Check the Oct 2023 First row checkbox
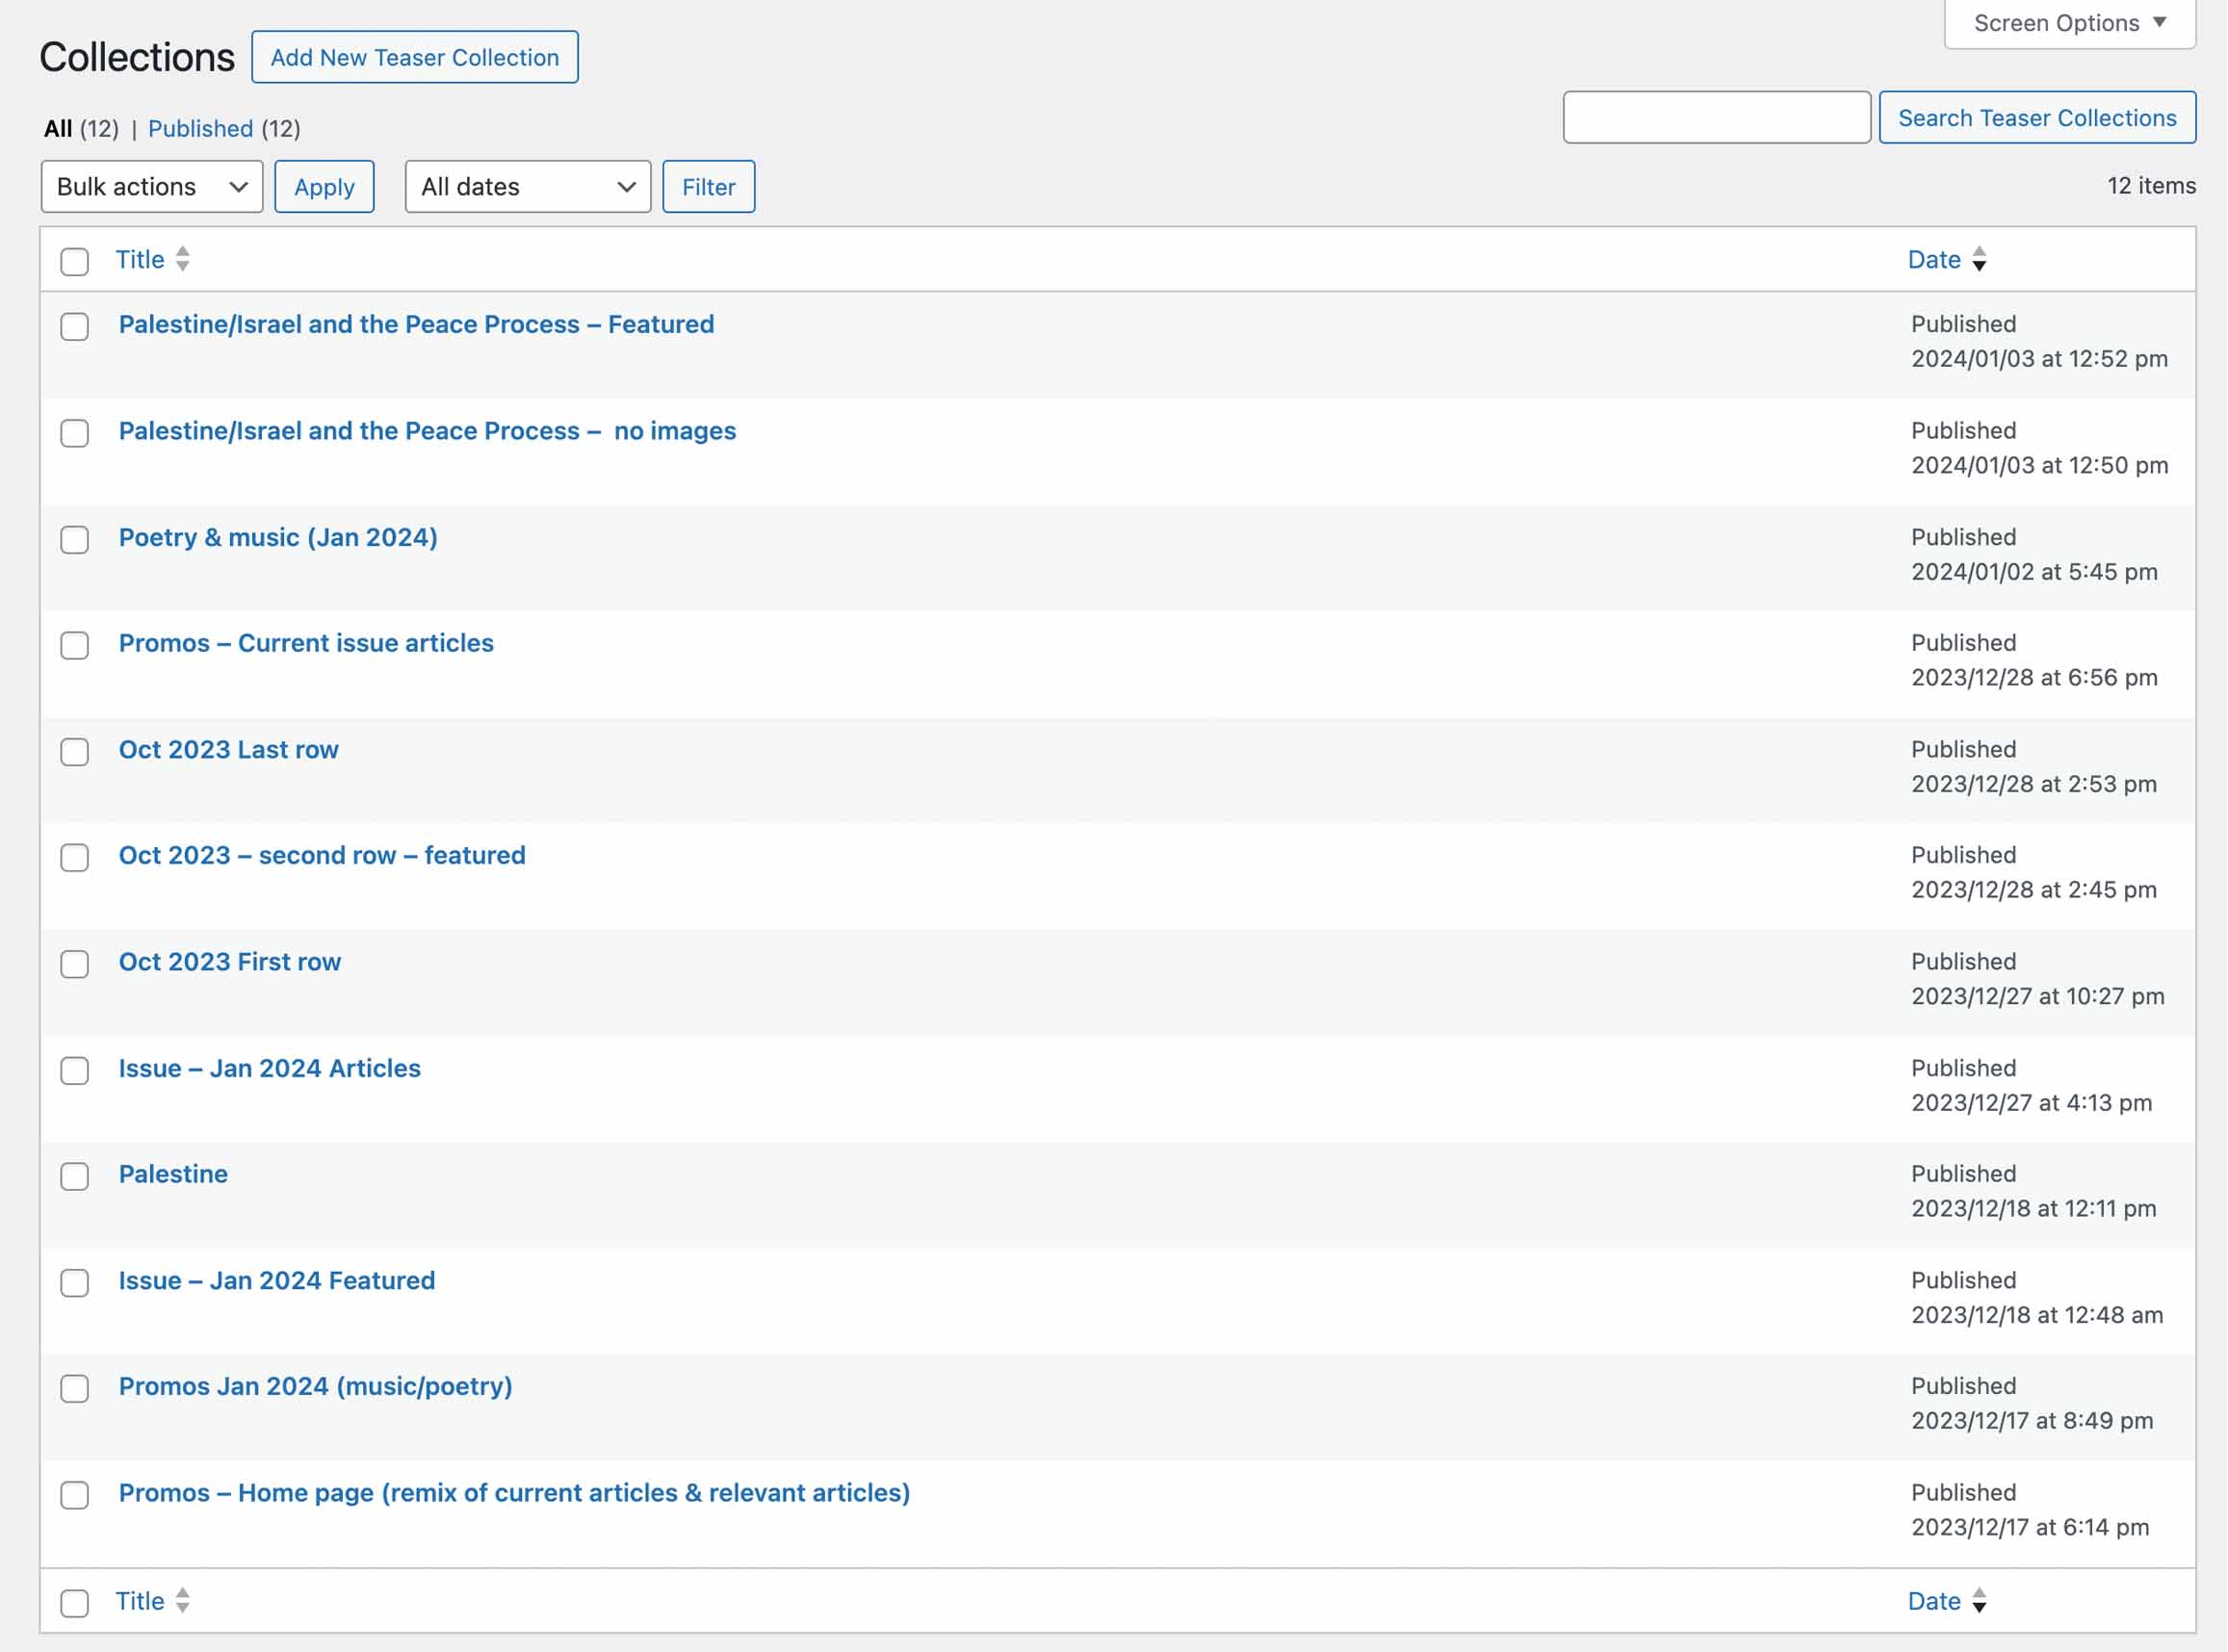Viewport: 2228px width, 1652px height. point(74,964)
